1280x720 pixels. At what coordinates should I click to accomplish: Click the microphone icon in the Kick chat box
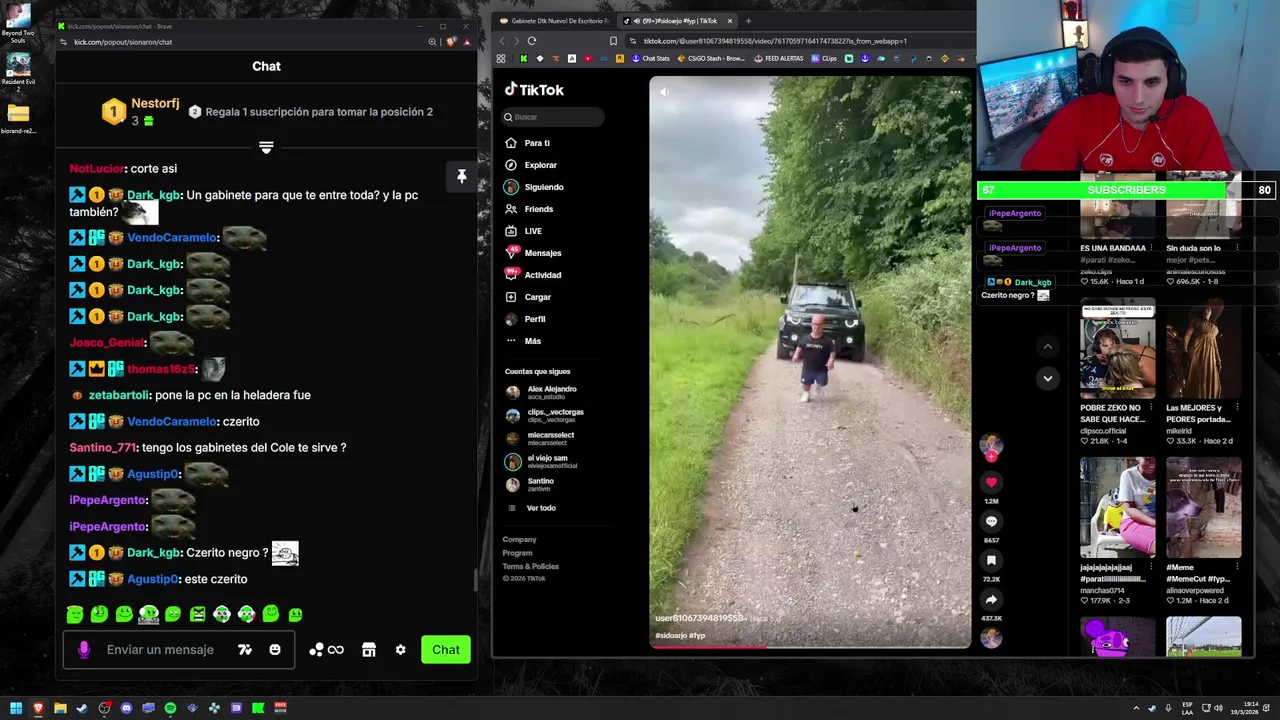[84, 650]
